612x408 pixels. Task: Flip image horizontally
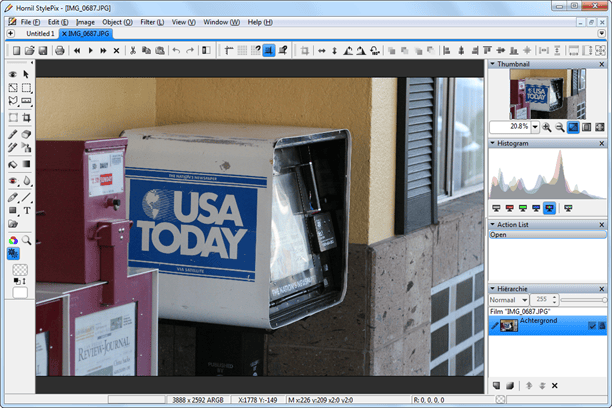click(322, 50)
